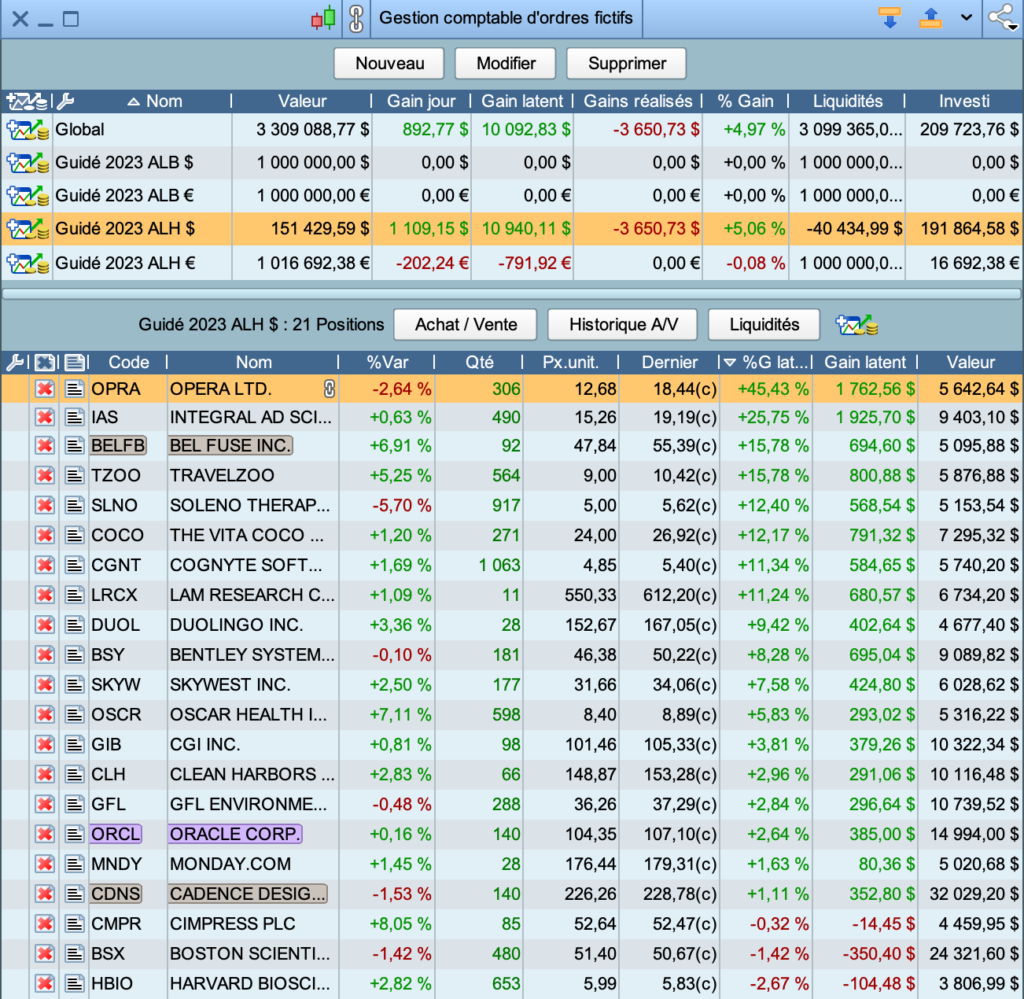Image resolution: width=1024 pixels, height=999 pixels.
Task: Delete the OPRA position with red X
Action: coord(44,389)
